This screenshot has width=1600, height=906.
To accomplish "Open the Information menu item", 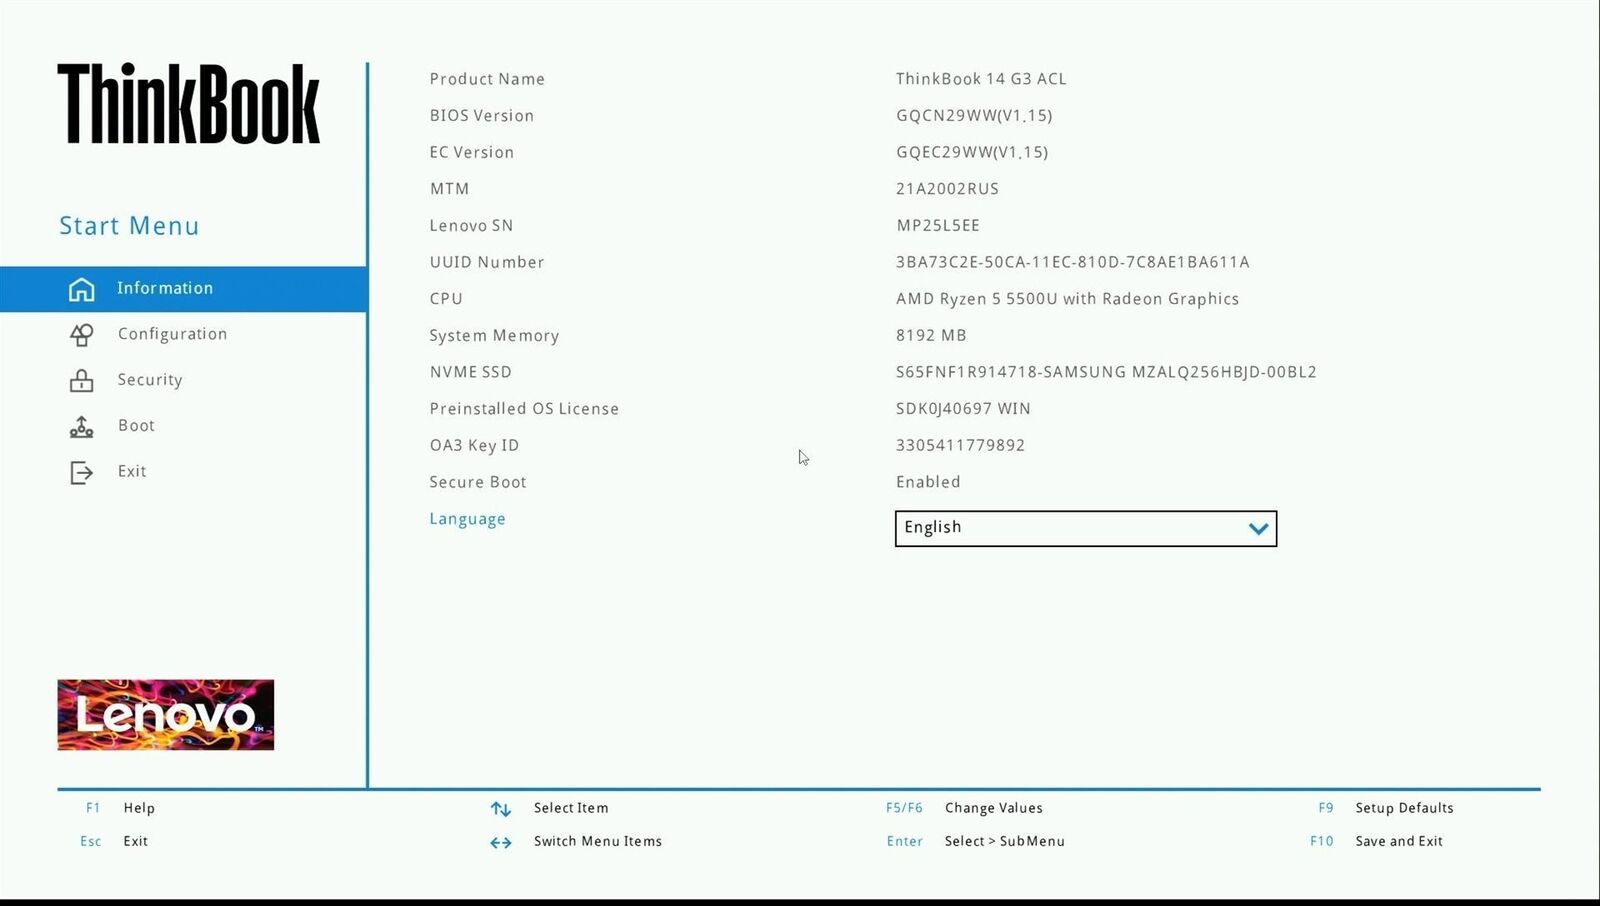I will [x=184, y=289].
